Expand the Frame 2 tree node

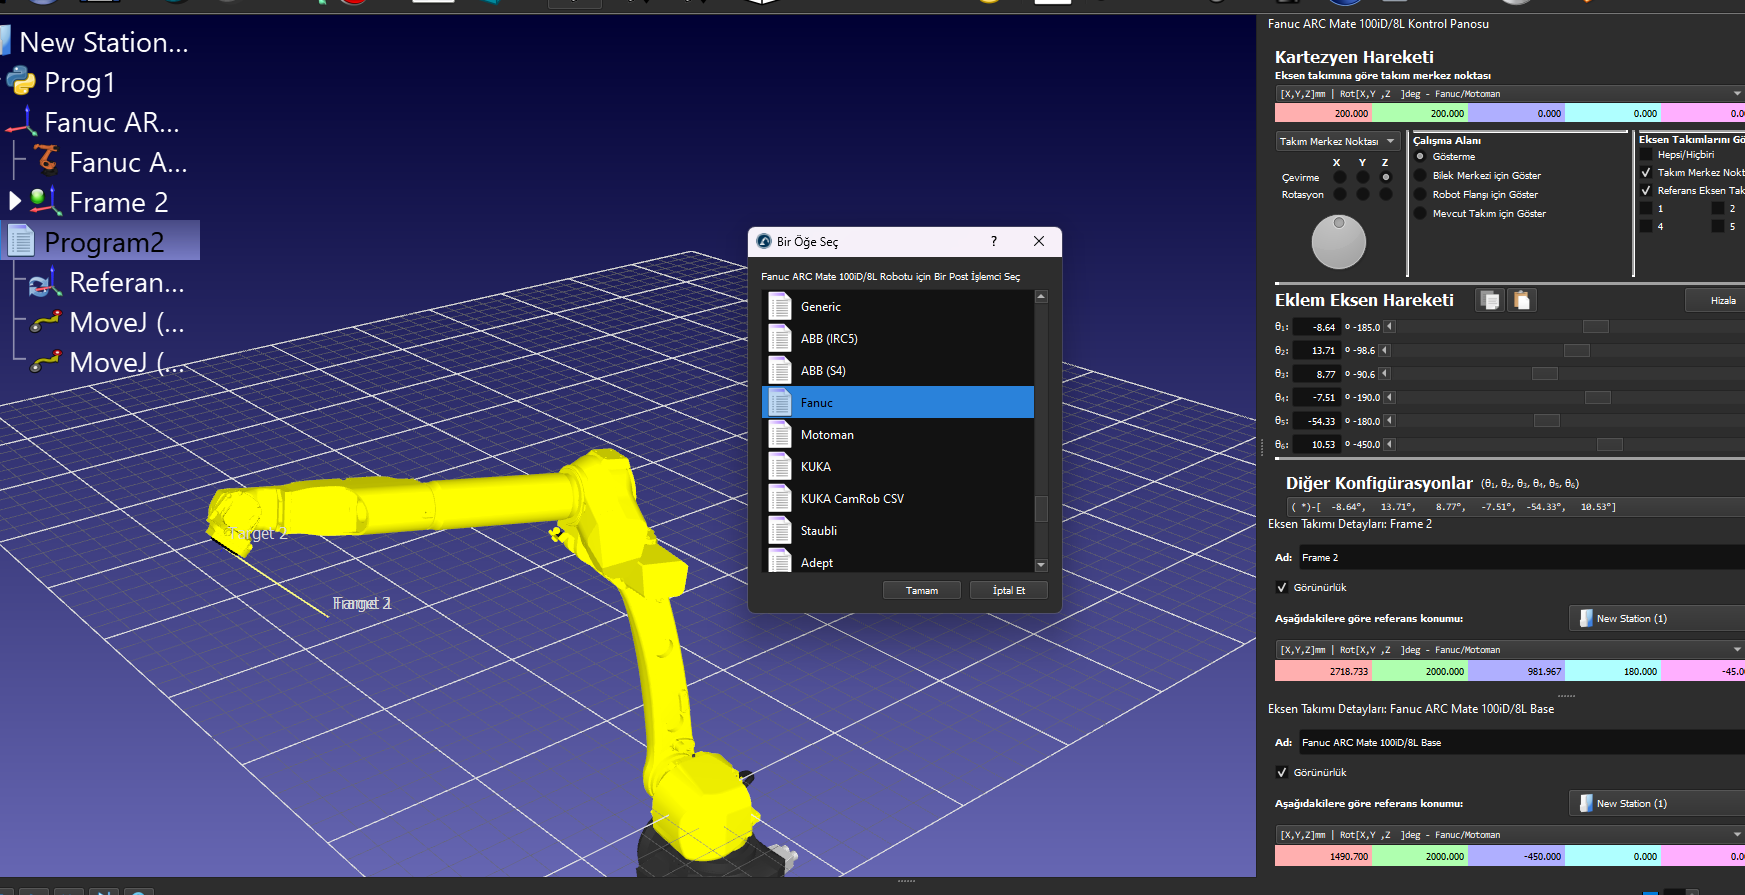coord(15,201)
